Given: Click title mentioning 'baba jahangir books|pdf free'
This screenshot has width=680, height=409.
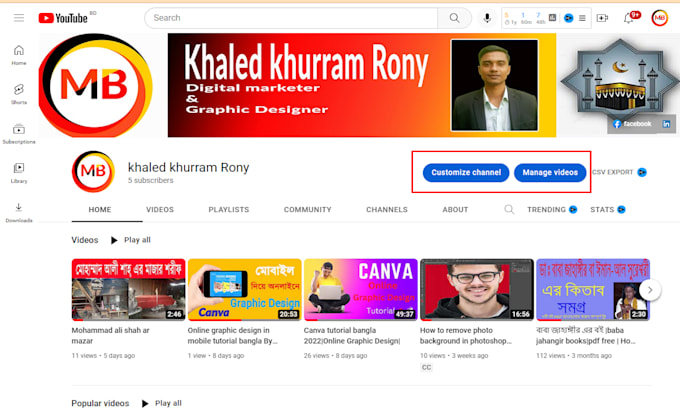Looking at the screenshot, I should click(586, 336).
